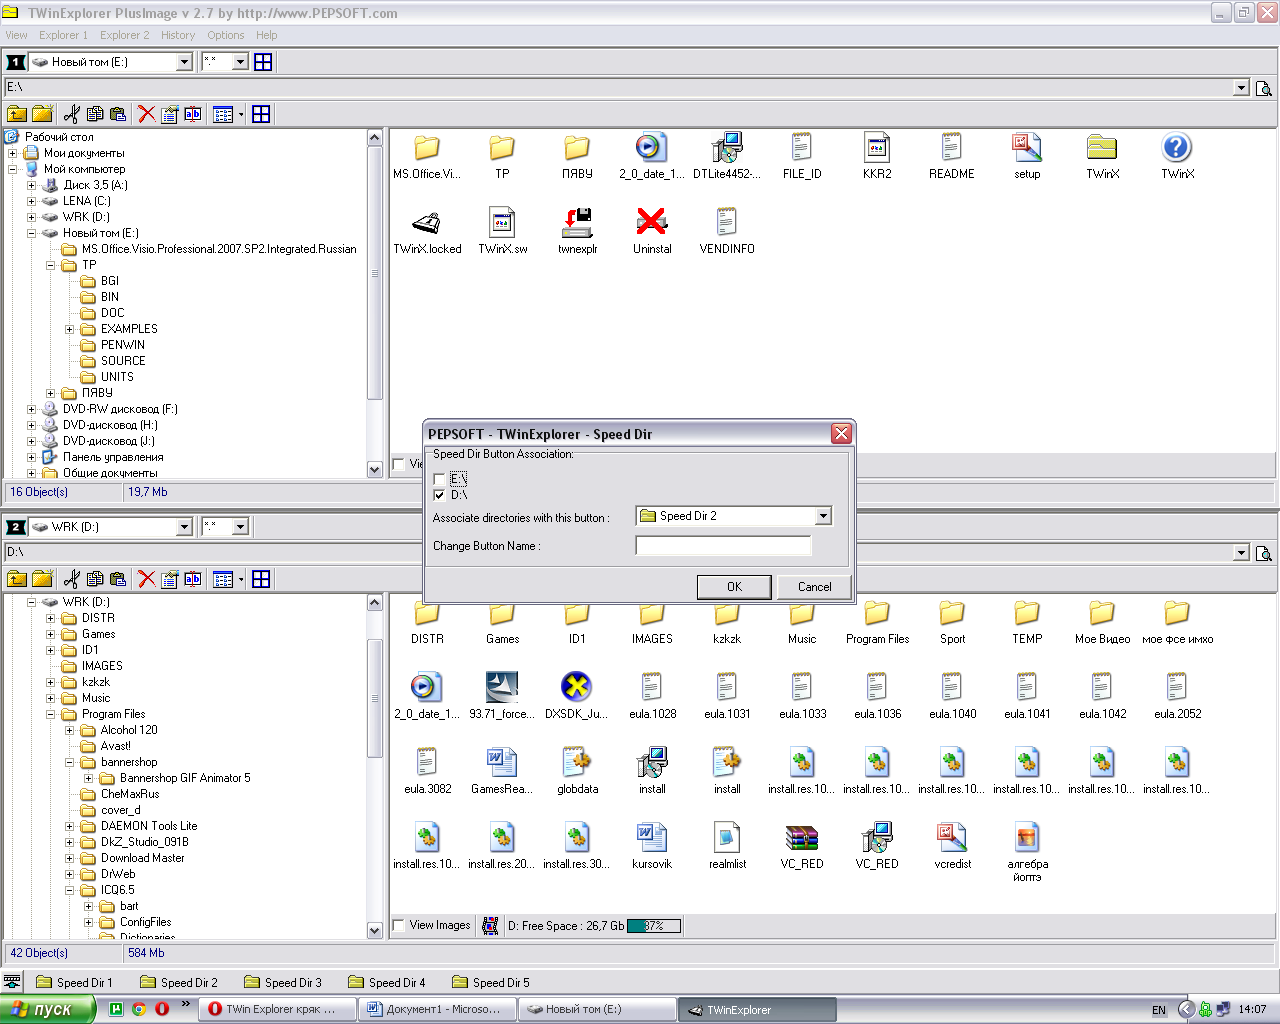
Task: Open the View menu
Action: click(16, 35)
